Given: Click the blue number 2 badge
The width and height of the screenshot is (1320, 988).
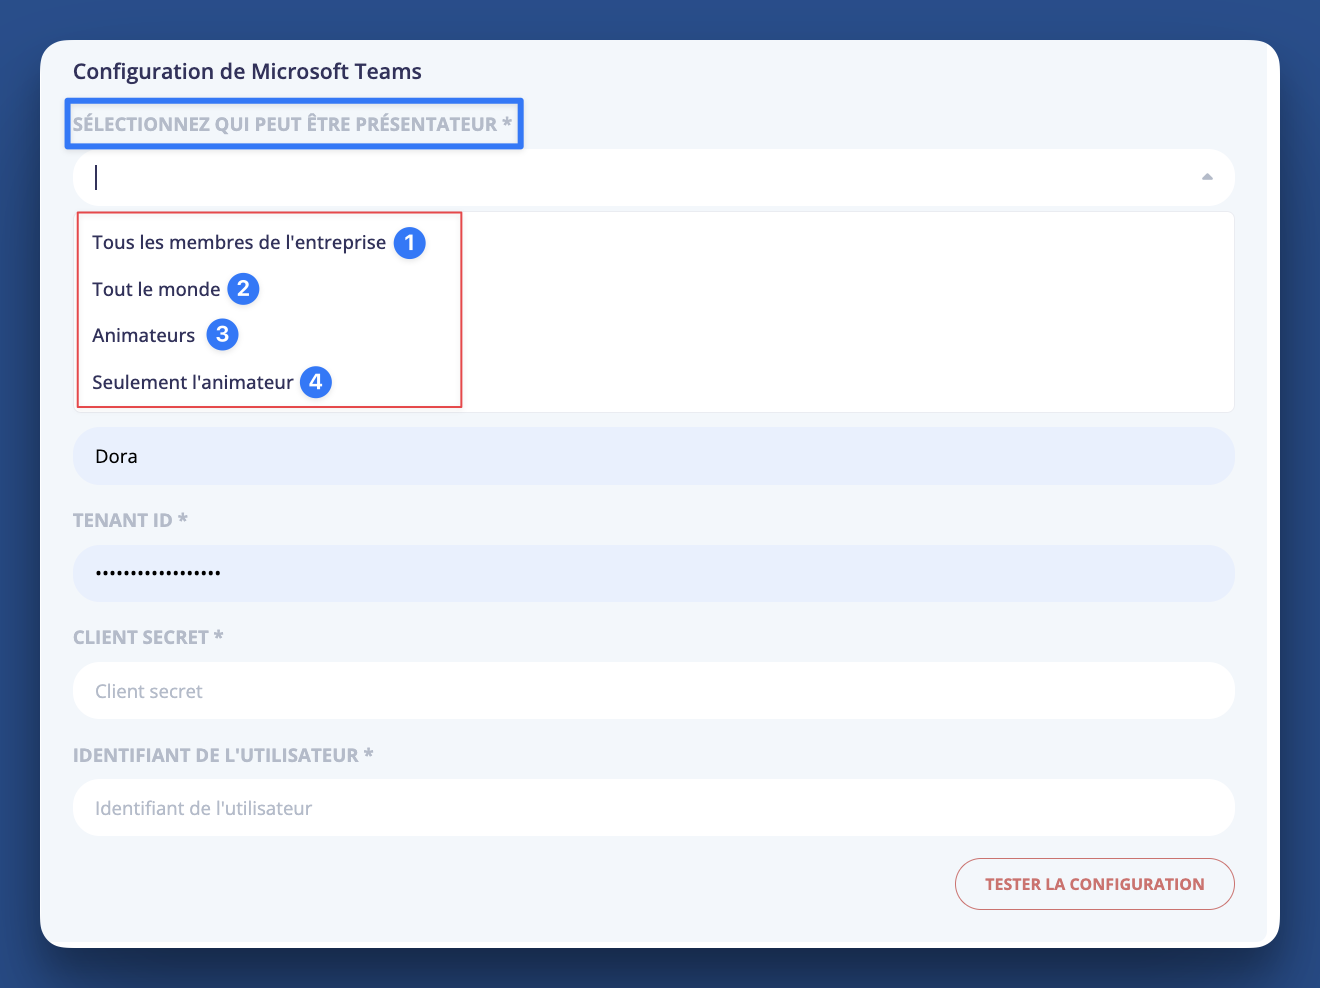Looking at the screenshot, I should click(243, 289).
